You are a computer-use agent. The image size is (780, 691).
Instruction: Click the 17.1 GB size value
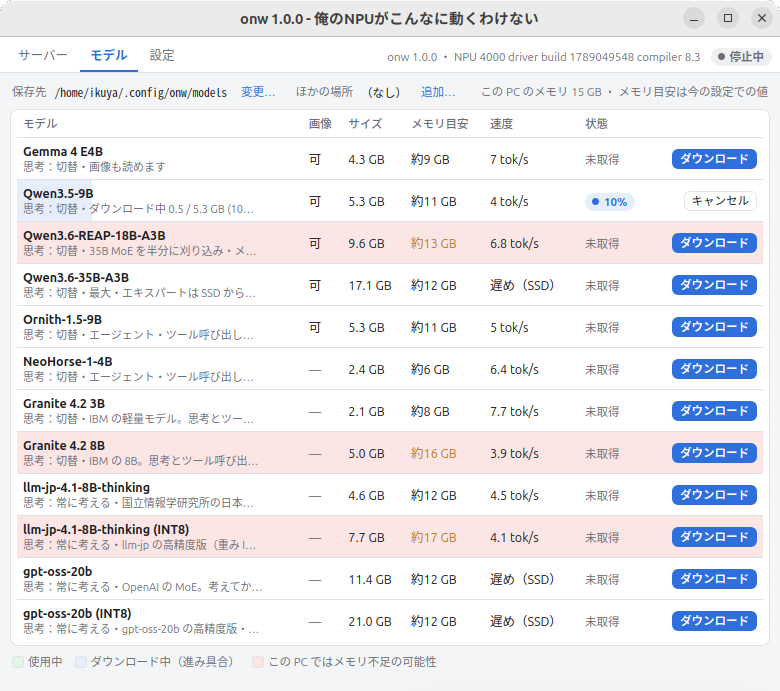370,286
